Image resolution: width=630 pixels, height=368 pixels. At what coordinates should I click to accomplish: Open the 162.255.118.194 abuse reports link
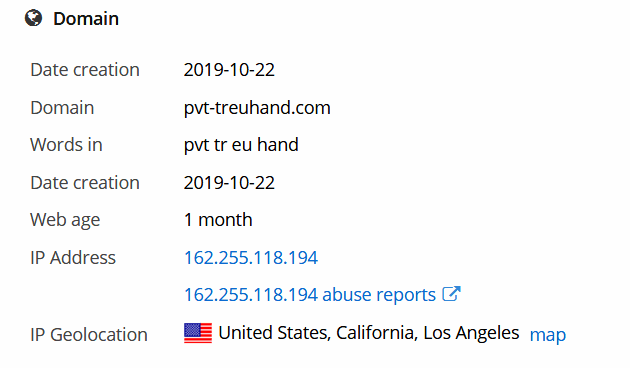click(310, 294)
